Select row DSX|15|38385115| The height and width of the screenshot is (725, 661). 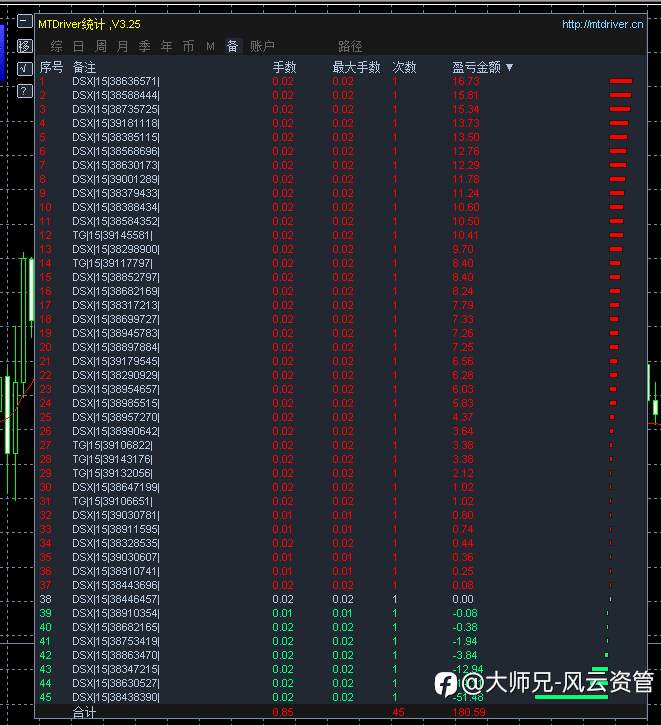pos(341,137)
